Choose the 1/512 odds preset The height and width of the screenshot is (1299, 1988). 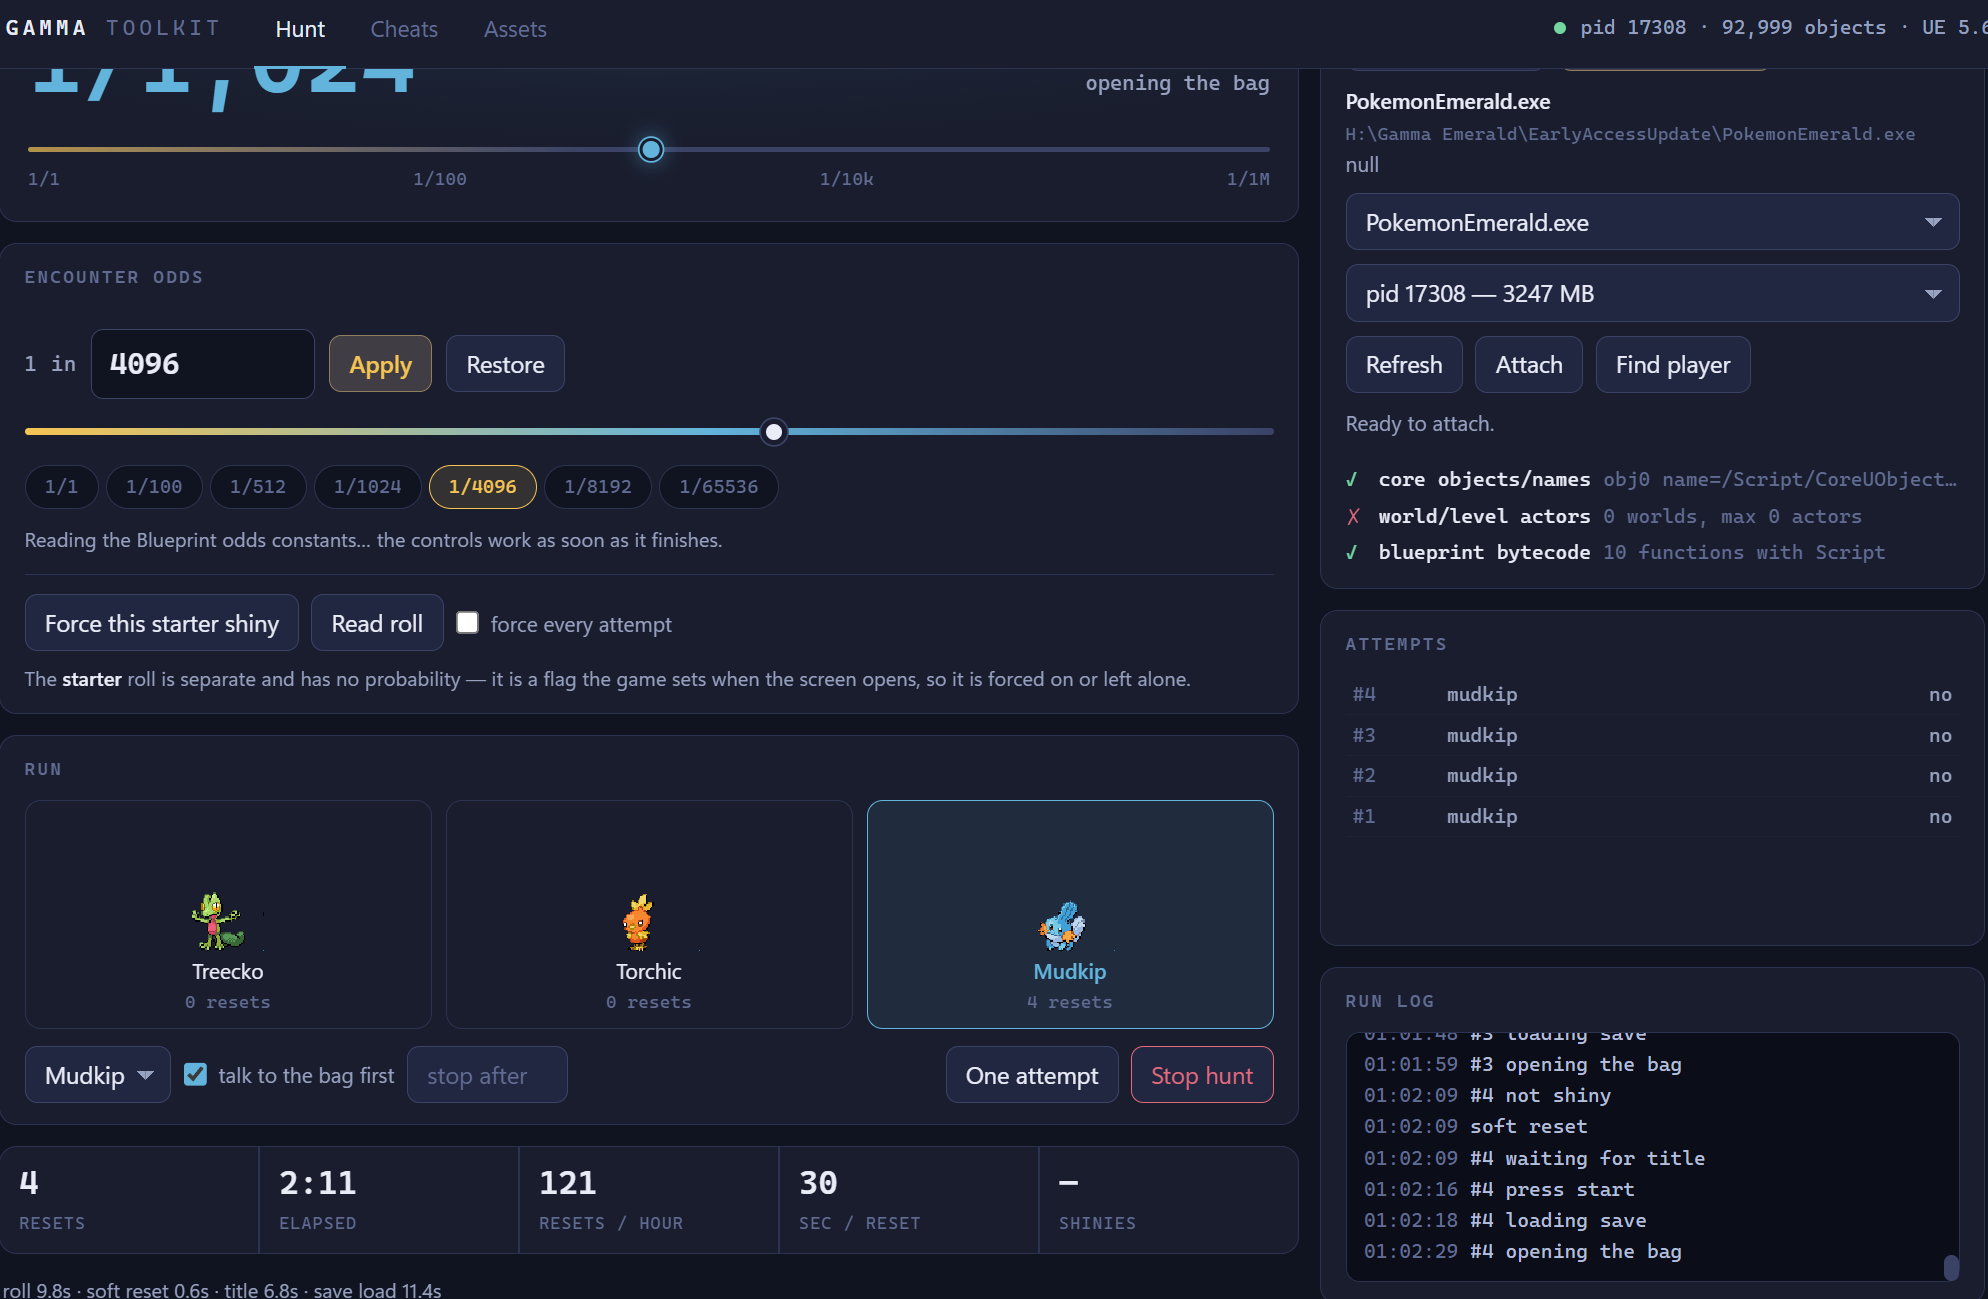click(258, 487)
